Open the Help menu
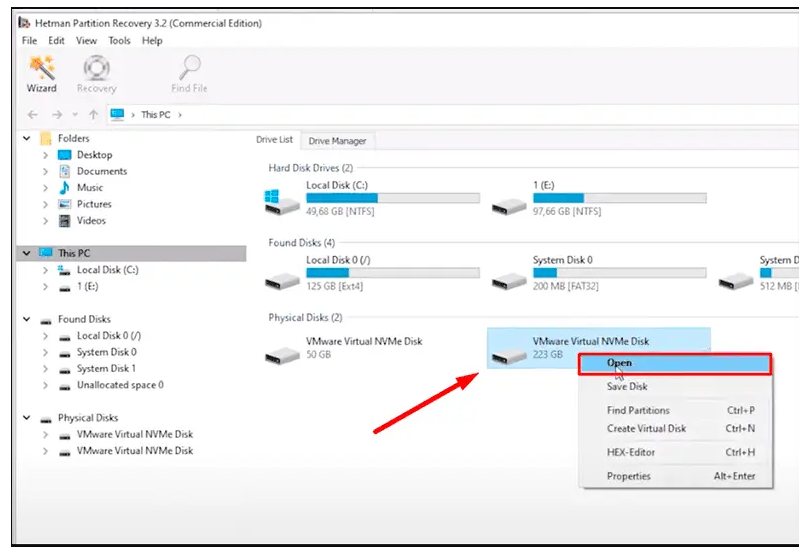 (152, 41)
